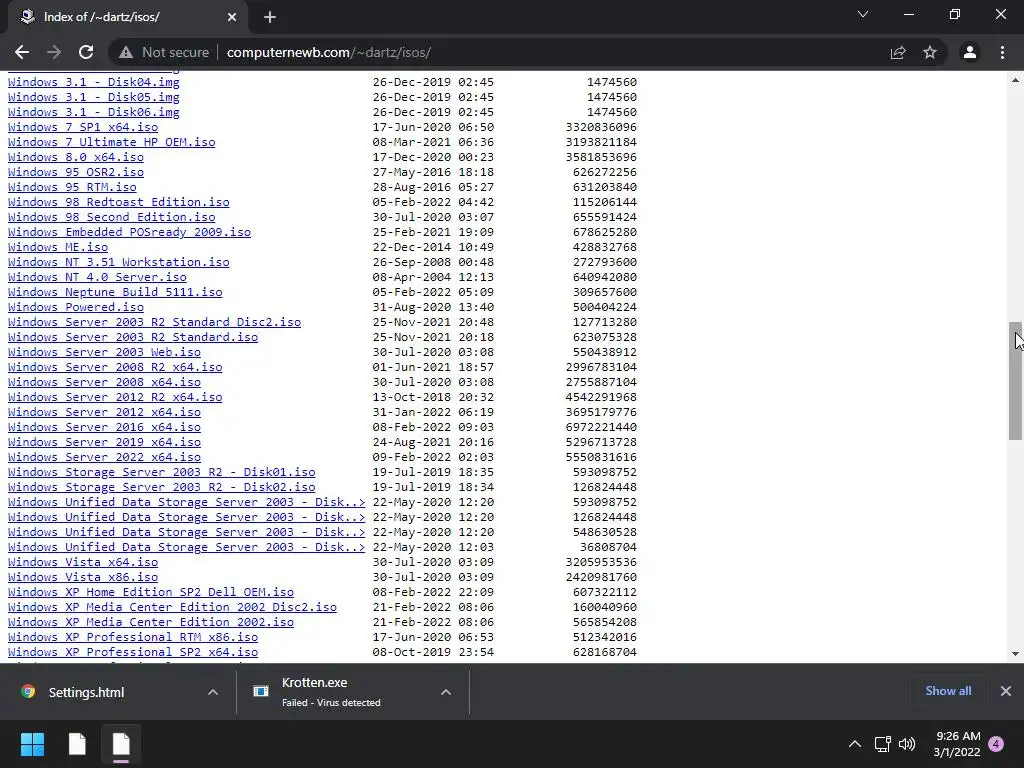Open Windows XP Media Center Edition 2002 Disc2.iso
Viewport: 1024px width, 768px height.
pyautogui.click(x=172, y=608)
